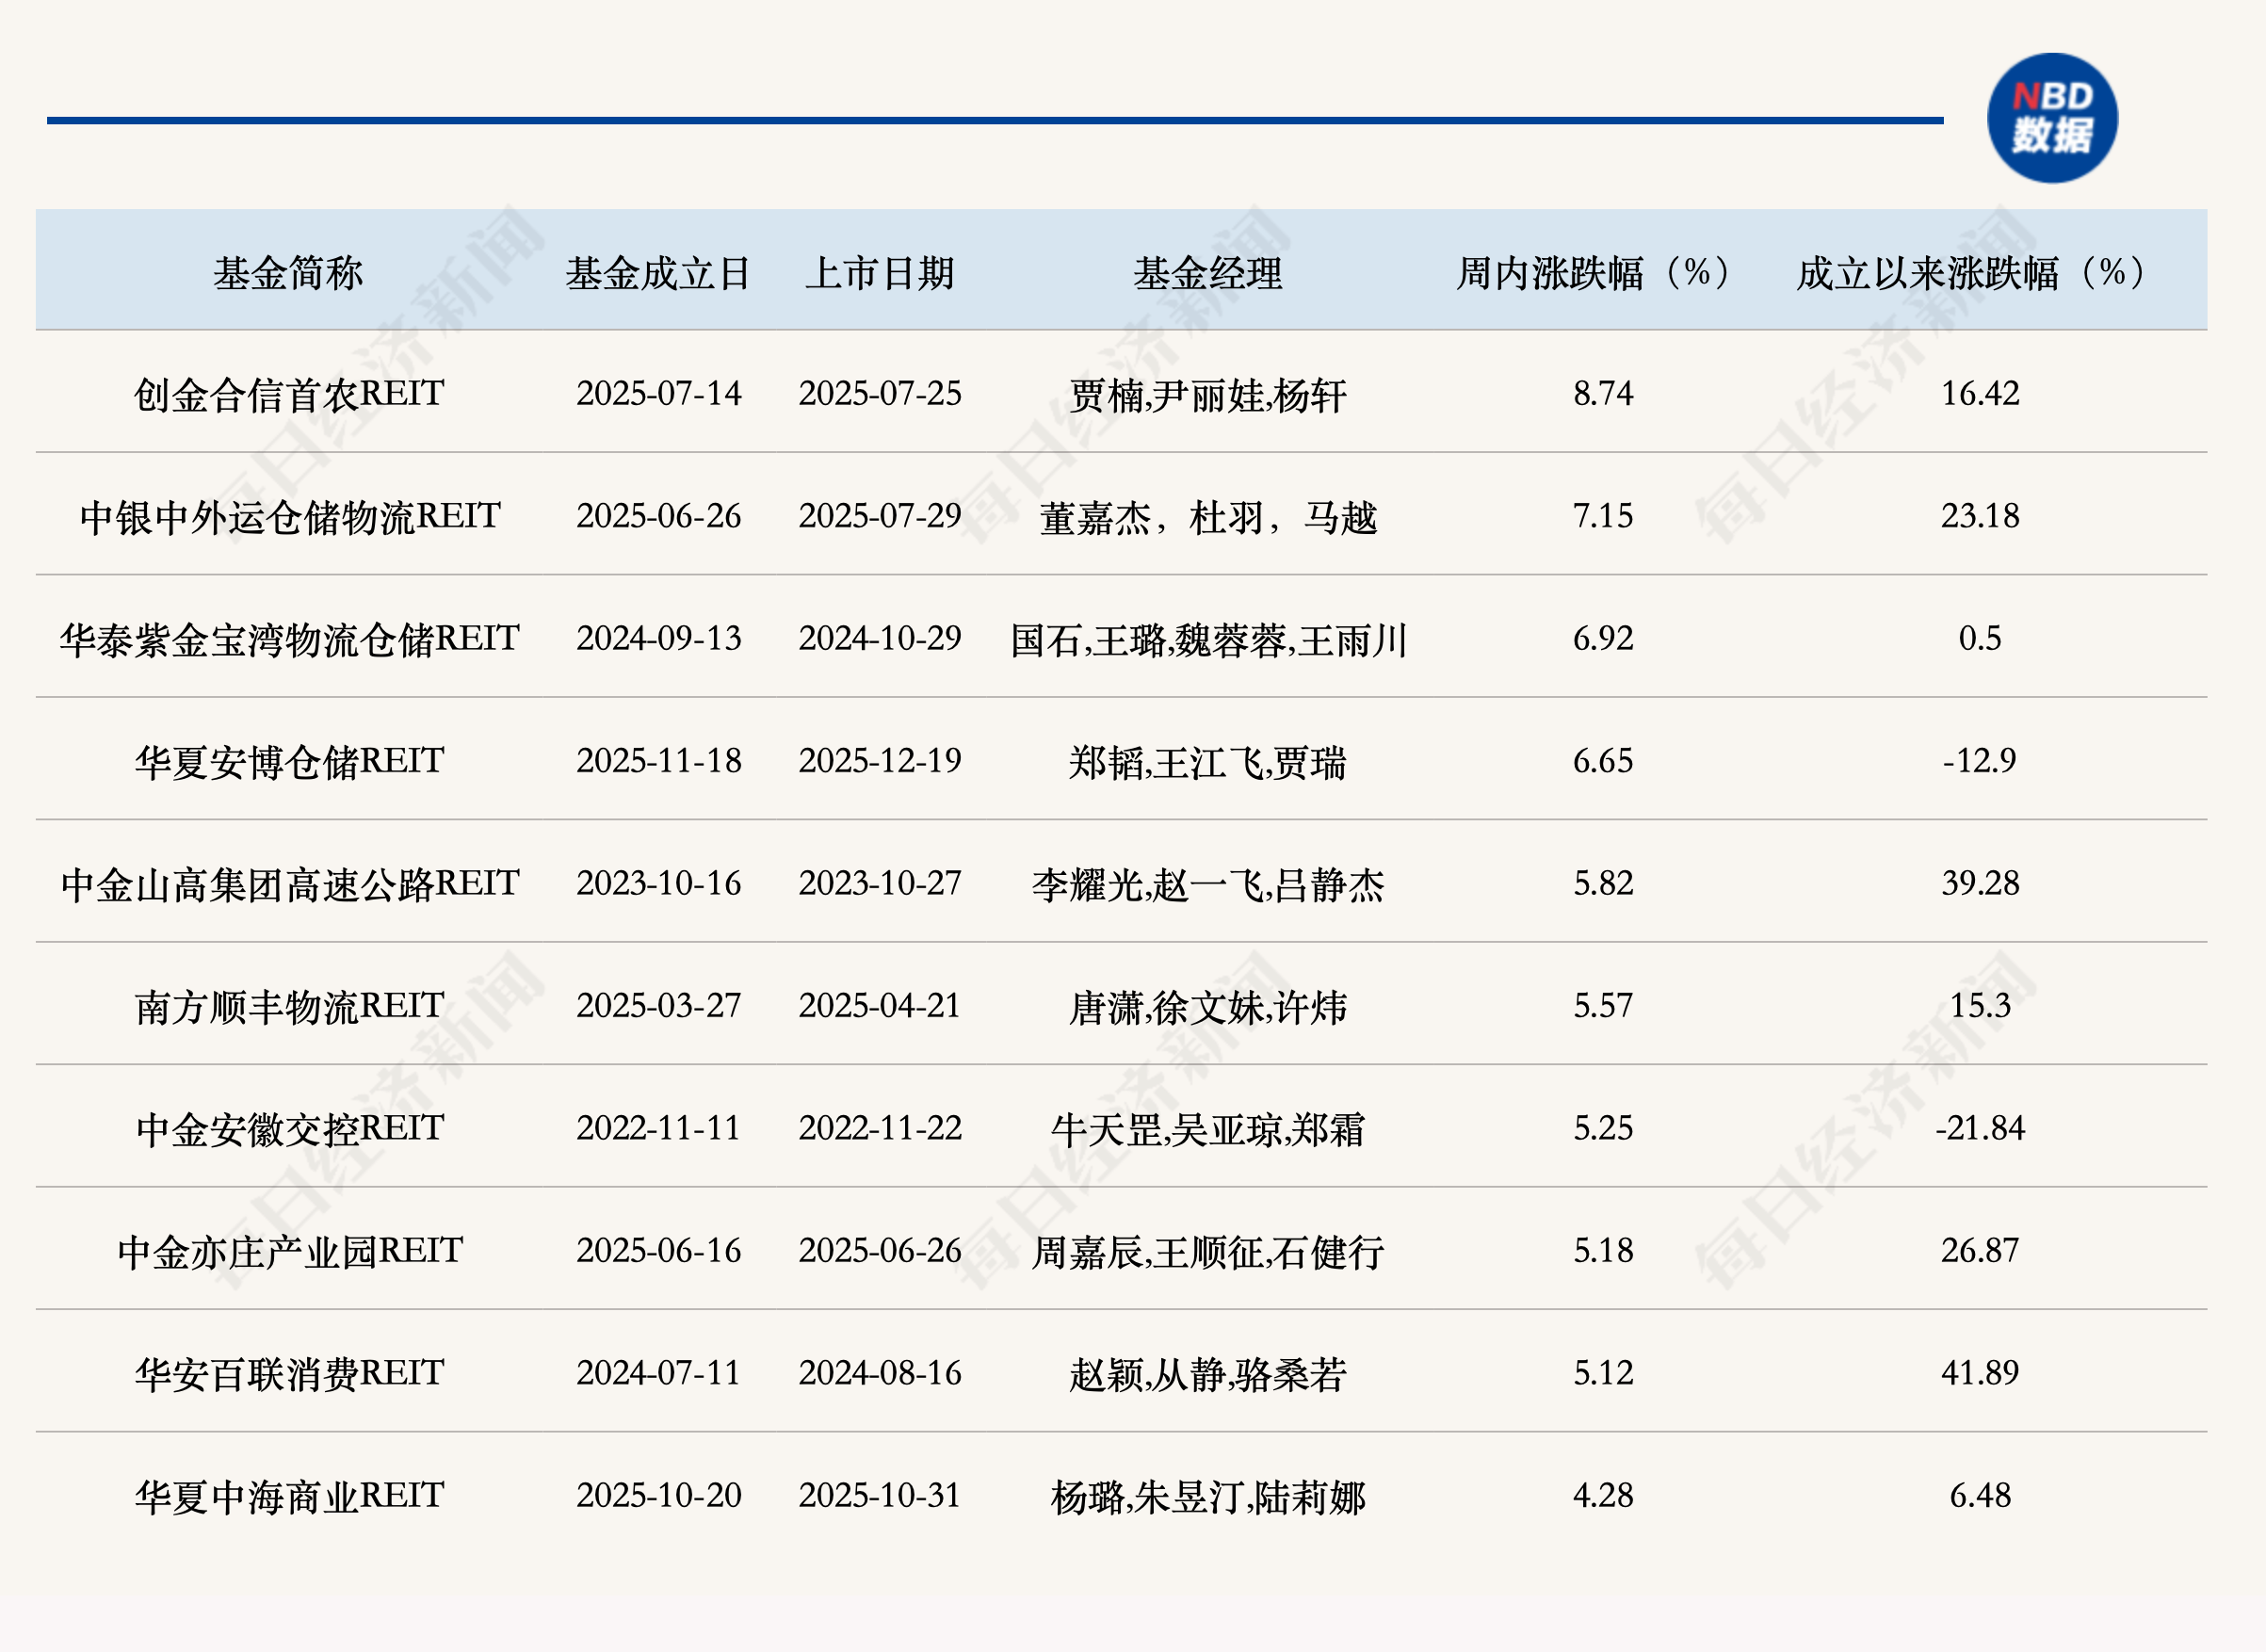The width and height of the screenshot is (2266, 1652).
Task: Click the weekly change value 5.57
Action: point(1603,1006)
